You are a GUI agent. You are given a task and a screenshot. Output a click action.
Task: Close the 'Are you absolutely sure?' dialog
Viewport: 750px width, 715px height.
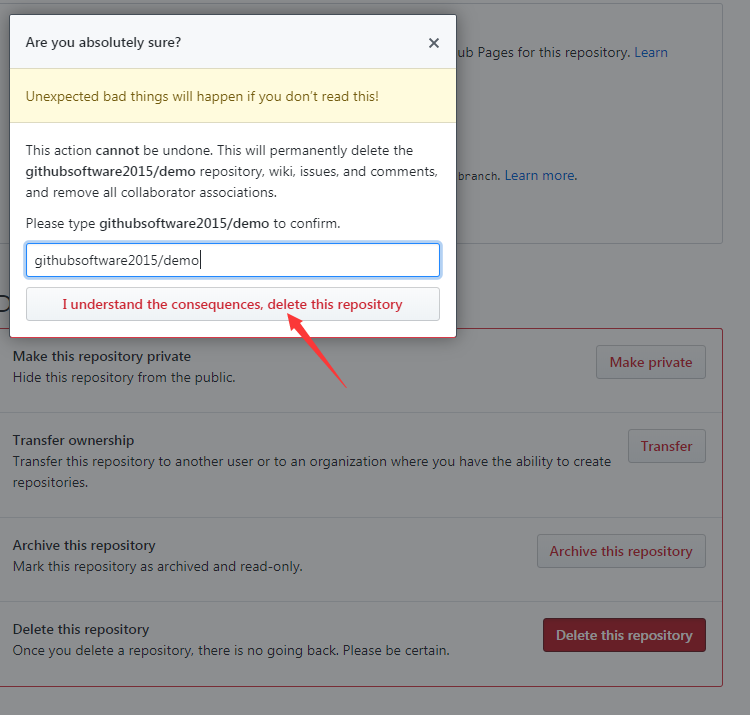433,43
